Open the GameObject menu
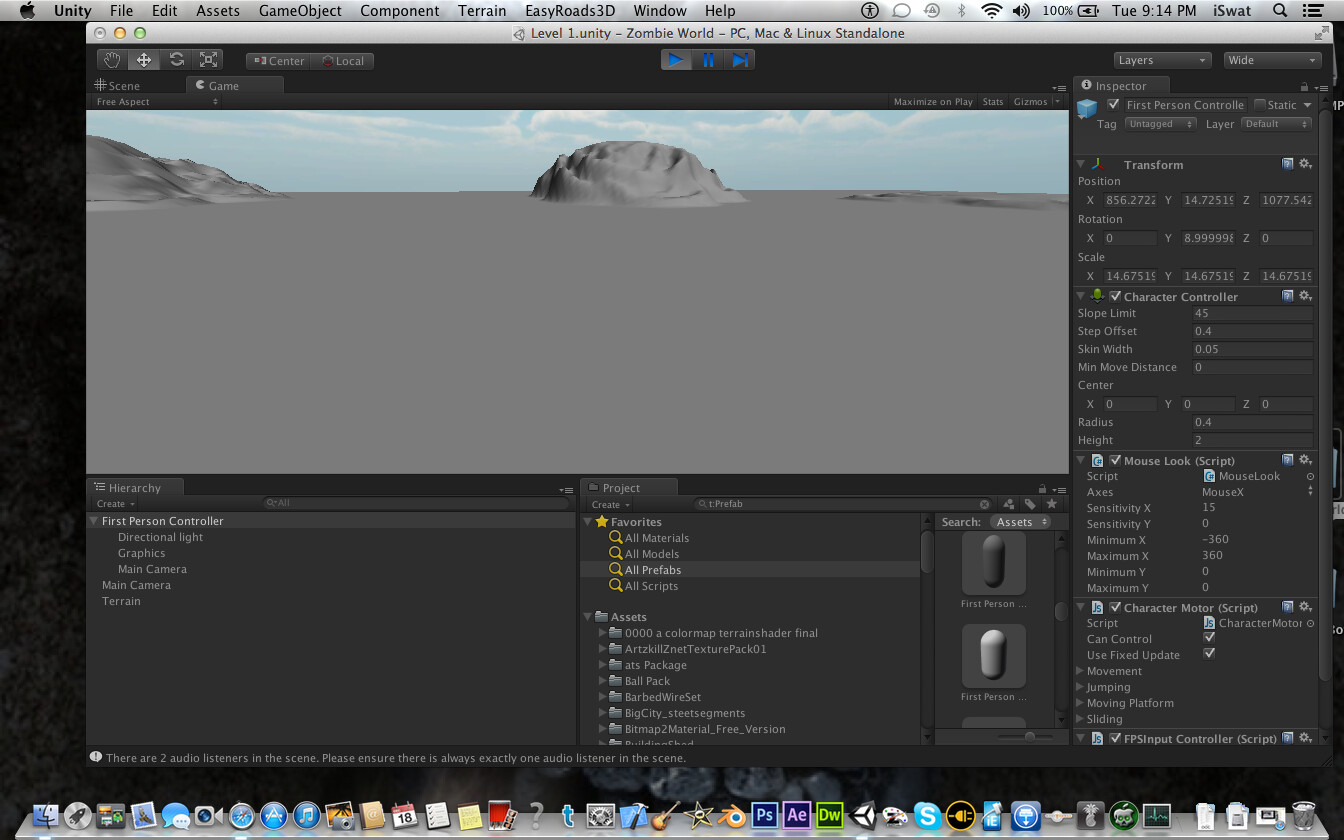 point(300,11)
